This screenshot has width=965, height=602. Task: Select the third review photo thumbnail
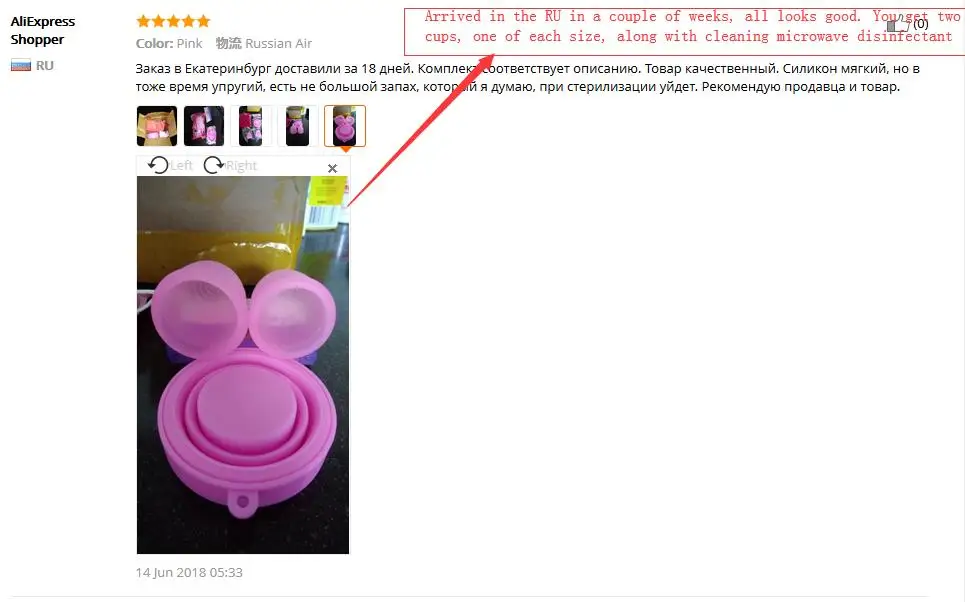250,126
